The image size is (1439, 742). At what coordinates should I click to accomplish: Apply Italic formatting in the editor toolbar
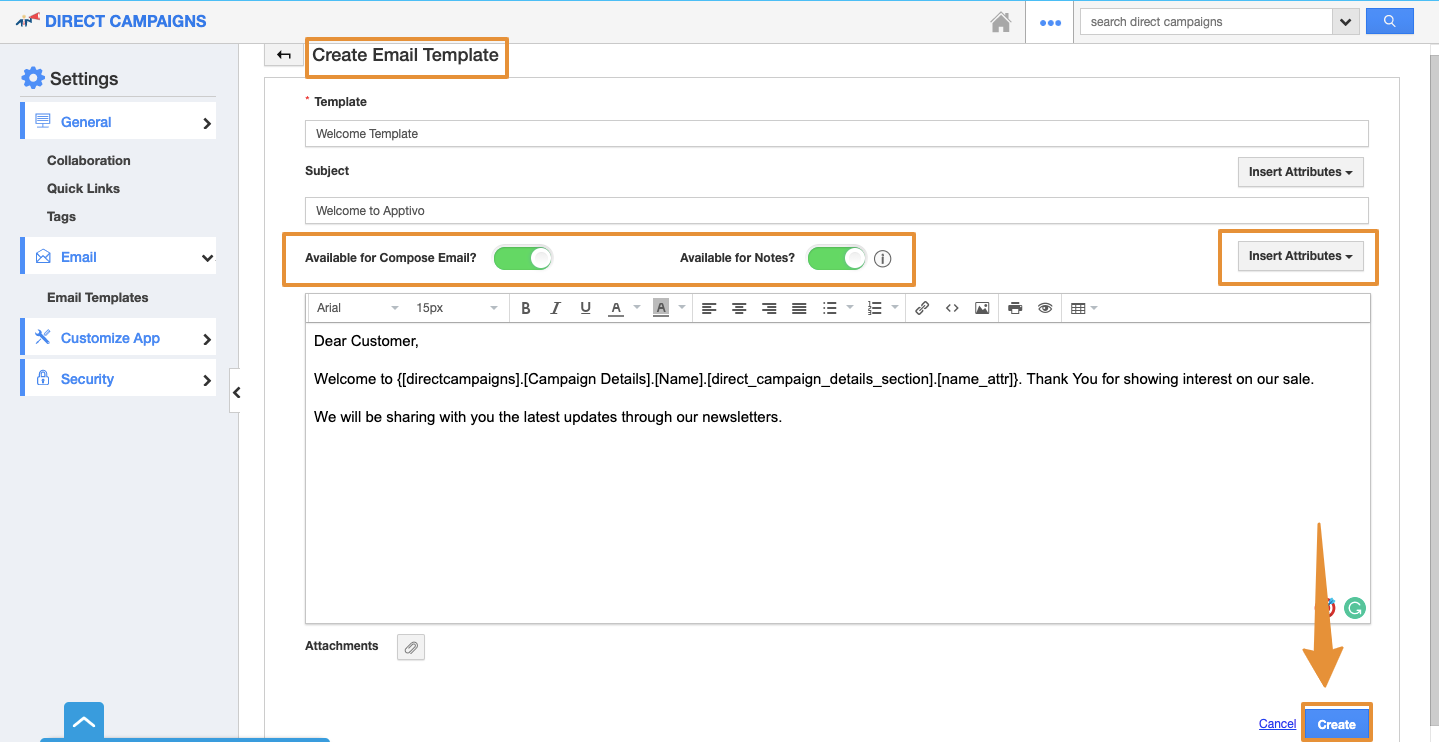tap(556, 307)
